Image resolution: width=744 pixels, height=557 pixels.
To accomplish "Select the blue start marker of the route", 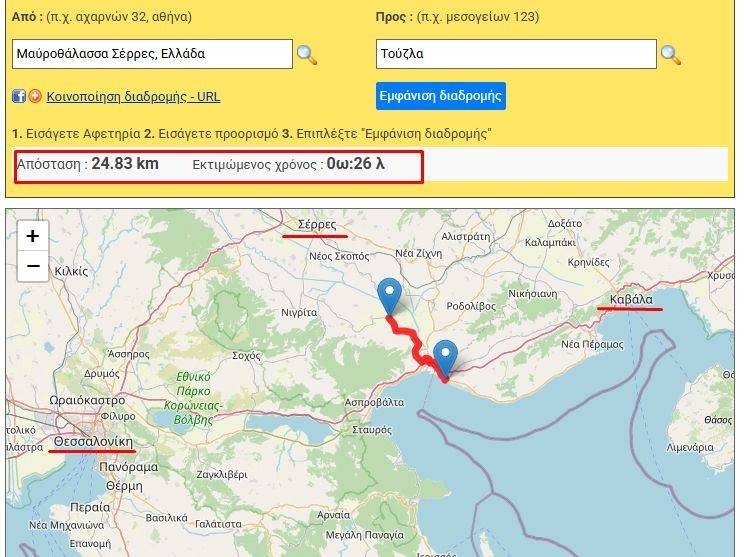I will (389, 296).
